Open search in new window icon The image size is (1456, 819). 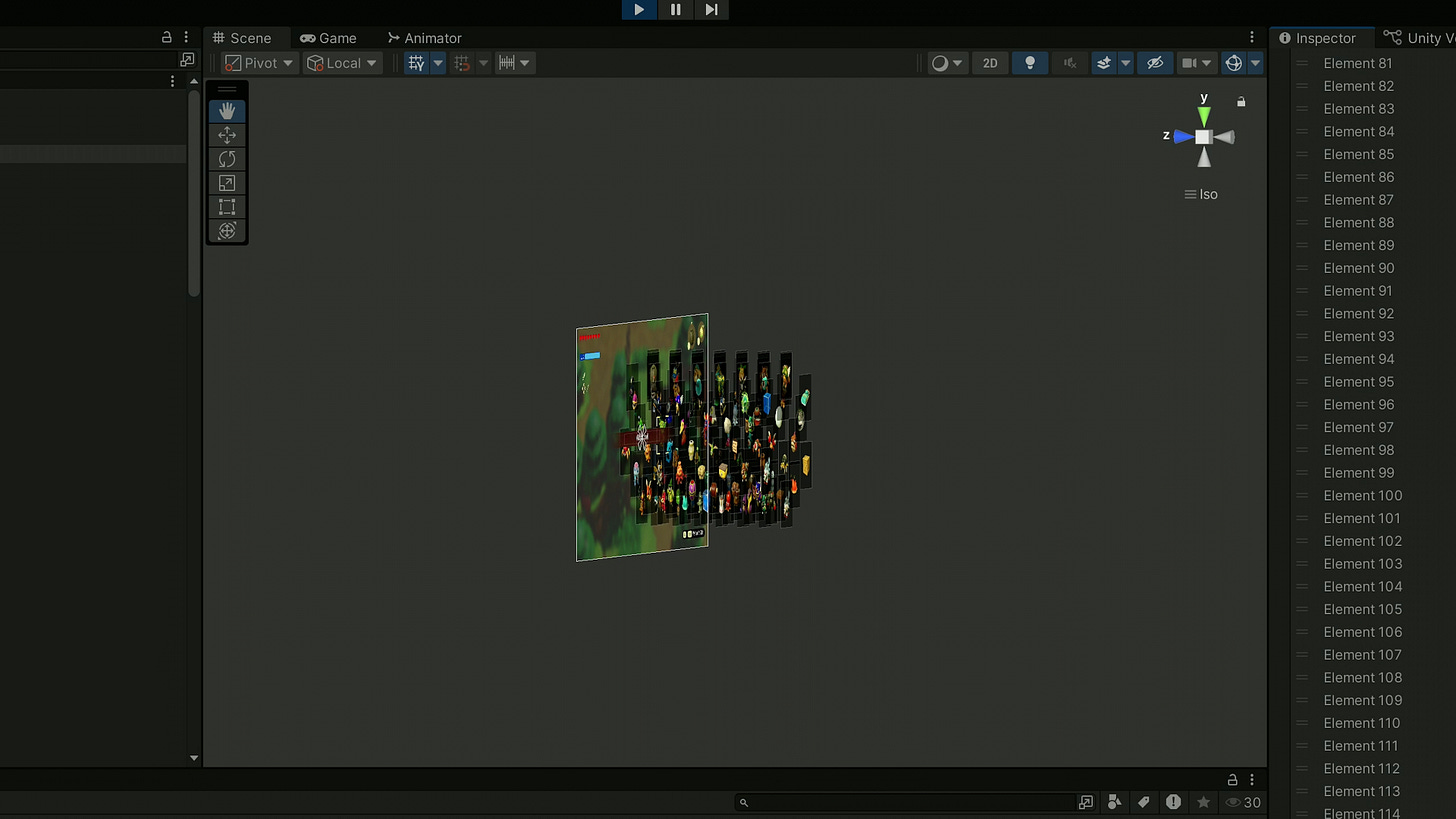tap(1086, 802)
